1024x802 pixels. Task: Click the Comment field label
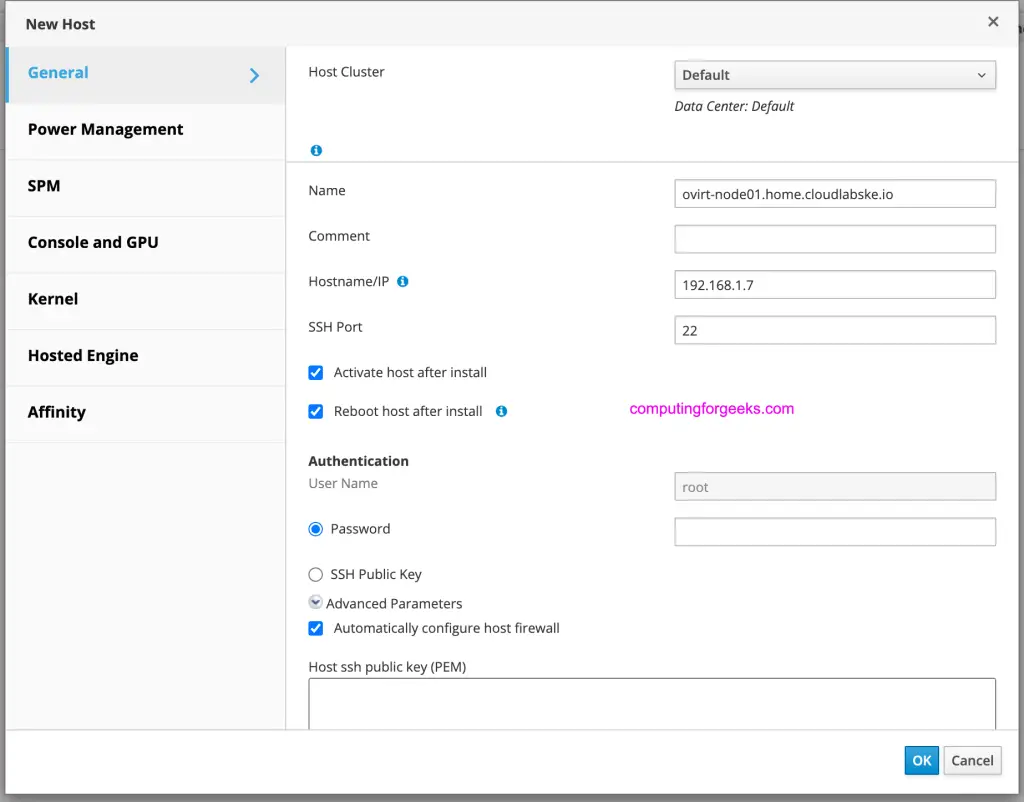(x=339, y=236)
